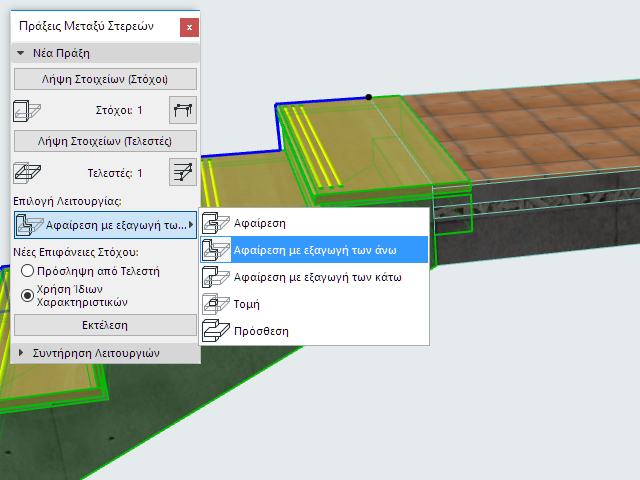
Task: Choose Αφαίρεση με εξαγωγή των κάτω
Action: (x=314, y=277)
